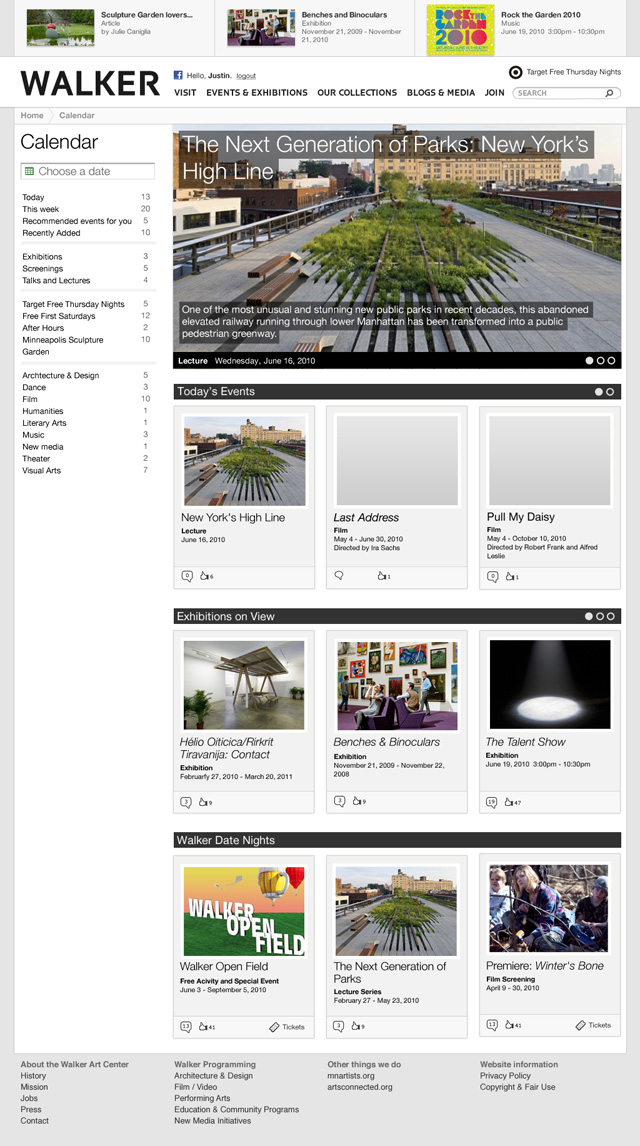Viewport: 640px width, 1146px height.
Task: Open the mnartists.org footer link
Action: tap(351, 1076)
